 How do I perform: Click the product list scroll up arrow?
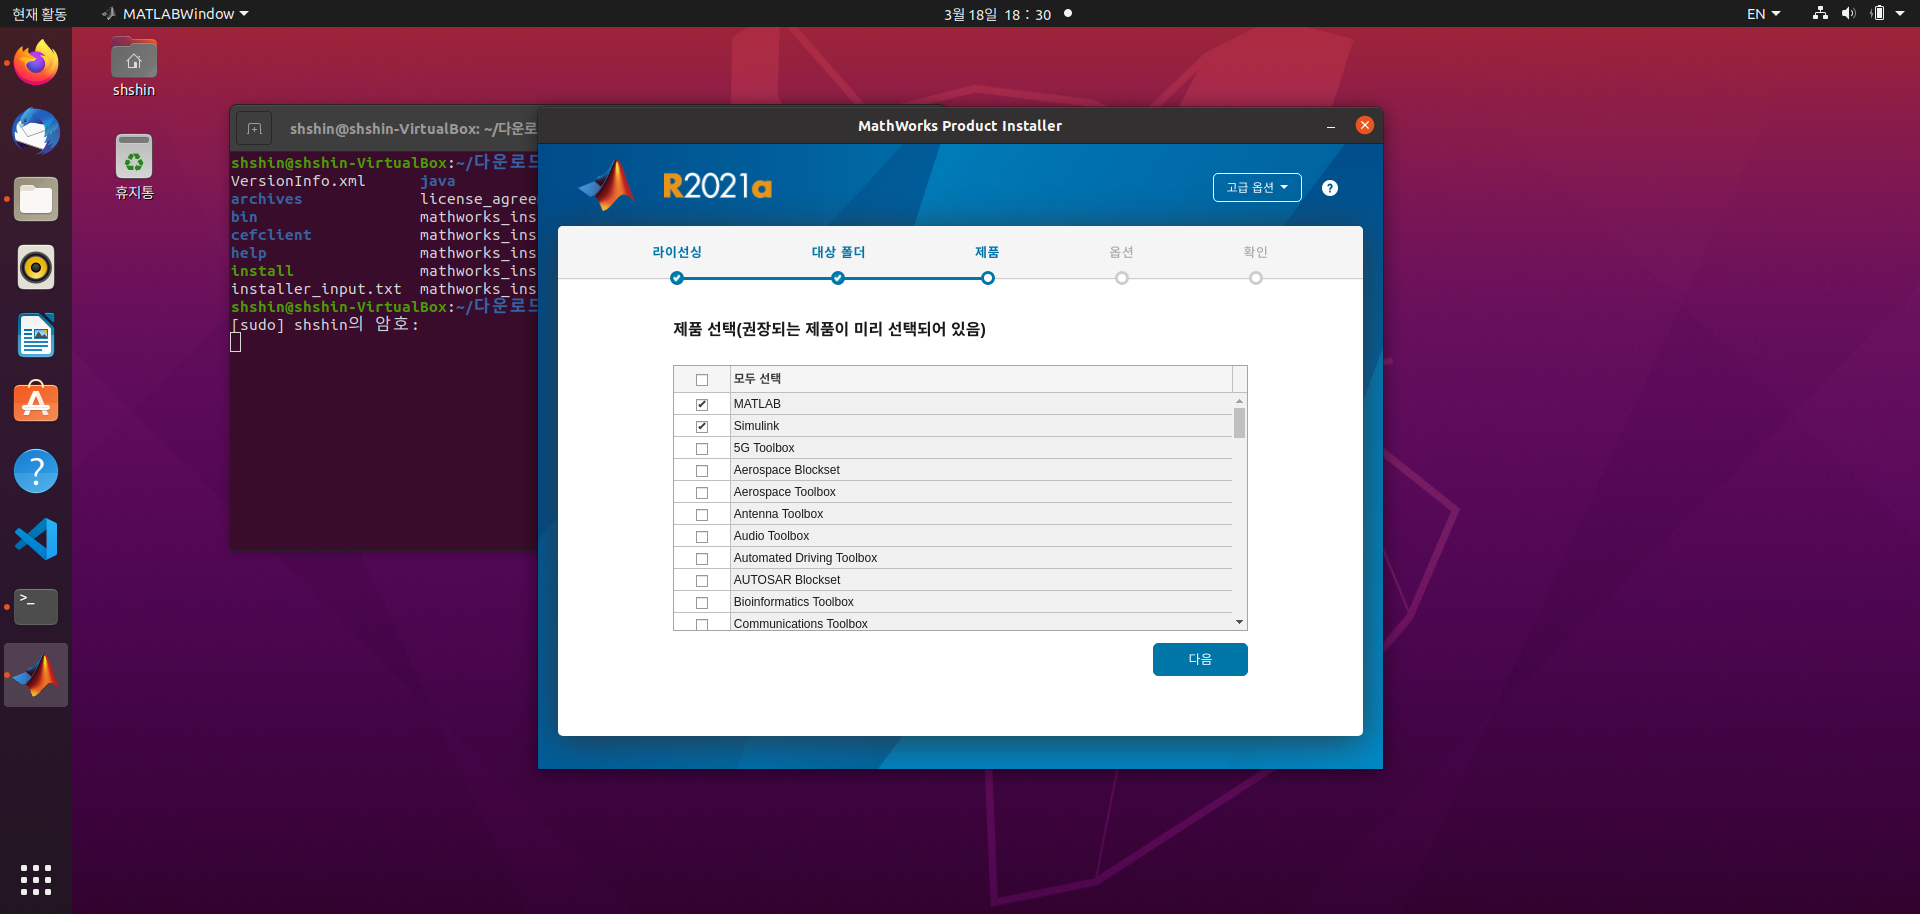click(x=1240, y=401)
